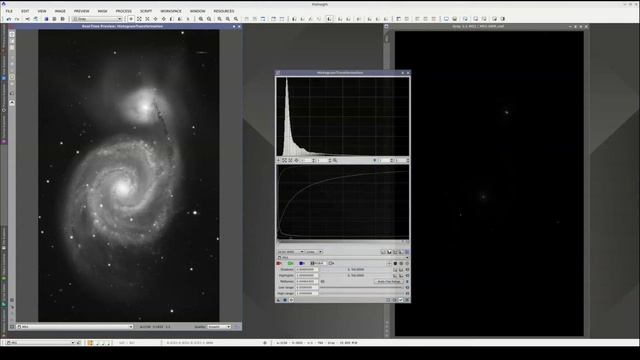Image resolution: width=640 pixels, height=360 pixels.
Task: Click the Auto Clip Setup button
Action: click(x=389, y=282)
